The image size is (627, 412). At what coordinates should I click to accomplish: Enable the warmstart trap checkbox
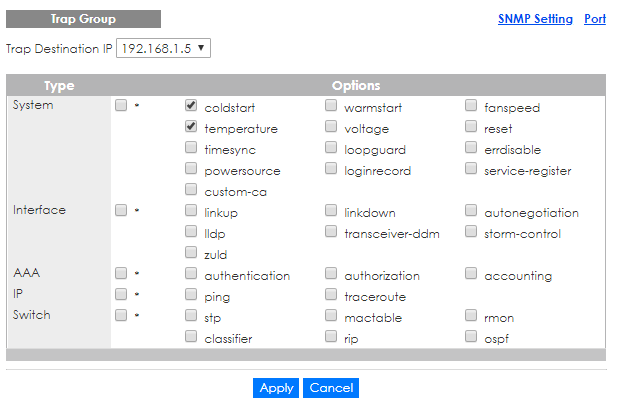(x=331, y=106)
